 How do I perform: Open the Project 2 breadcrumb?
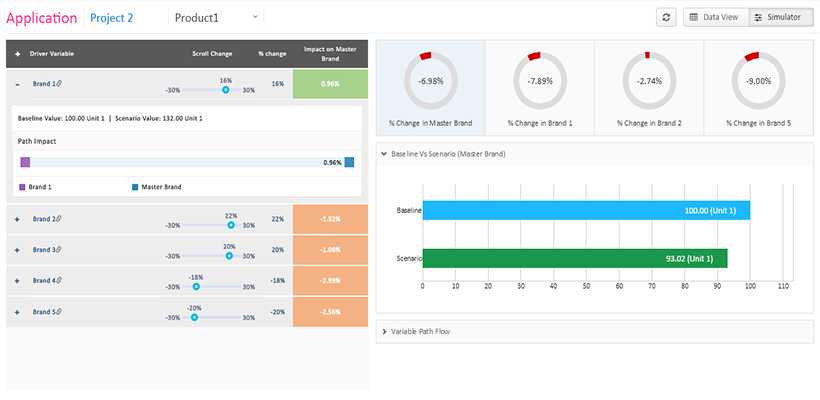click(111, 18)
